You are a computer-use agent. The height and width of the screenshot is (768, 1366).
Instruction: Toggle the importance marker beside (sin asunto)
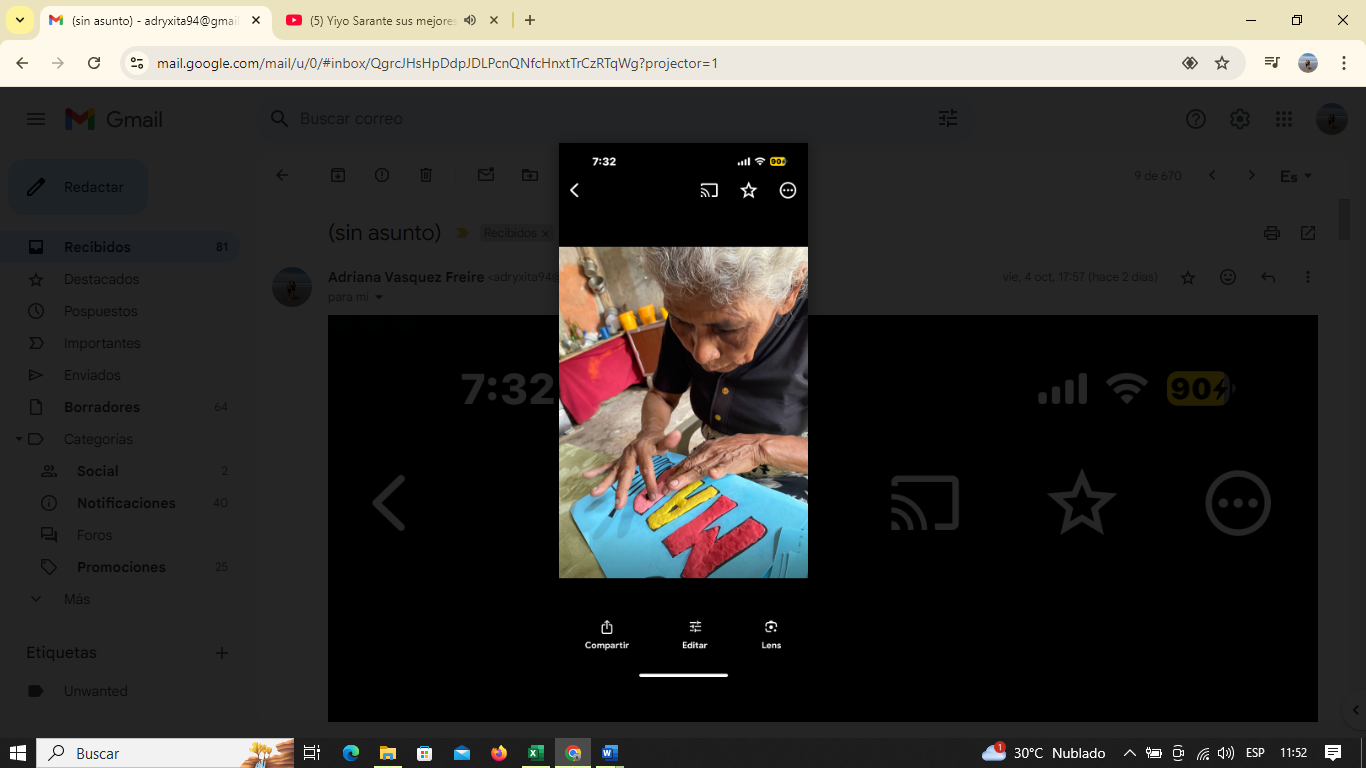tap(462, 233)
